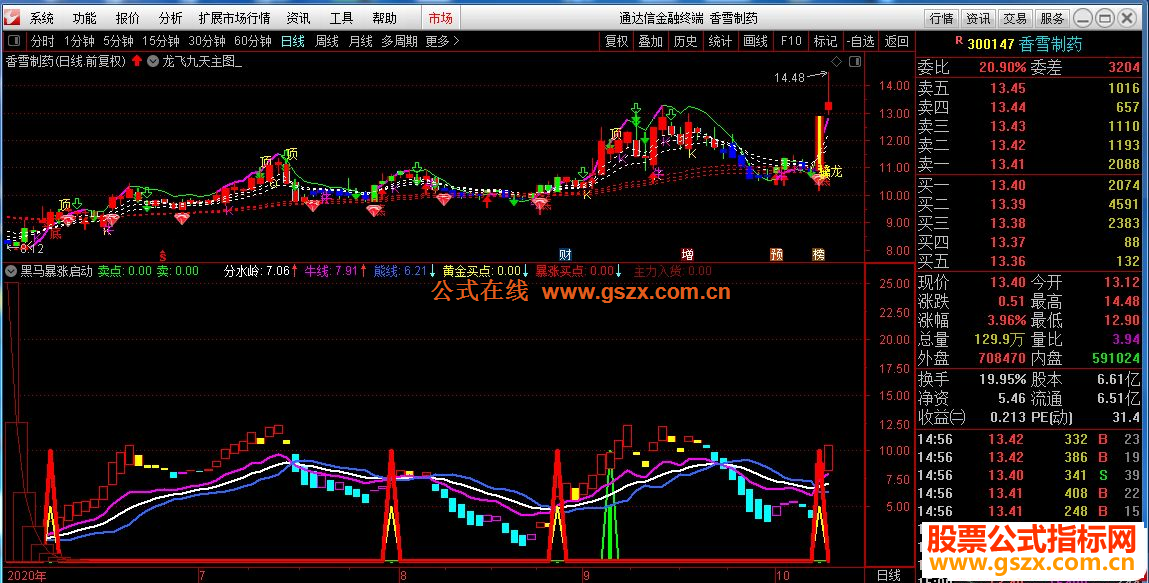Toggle the sidebar panel icon left of 分时
Viewport: 1149px width, 583px height.
click(x=14, y=41)
